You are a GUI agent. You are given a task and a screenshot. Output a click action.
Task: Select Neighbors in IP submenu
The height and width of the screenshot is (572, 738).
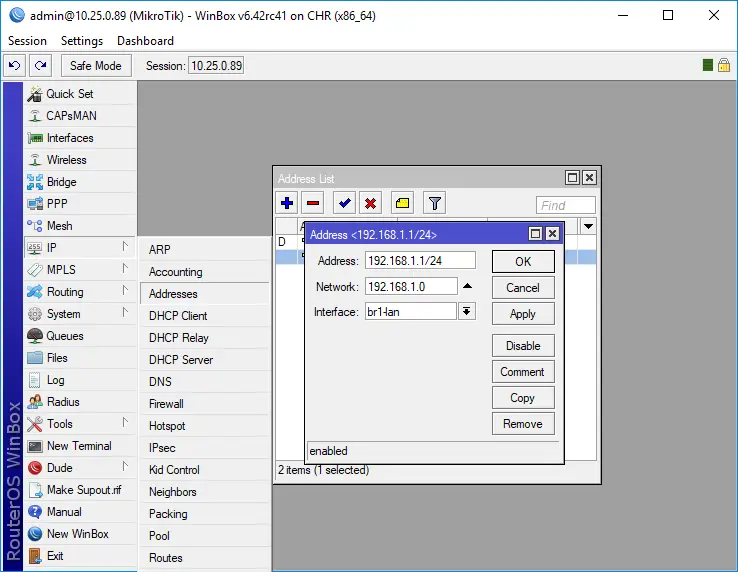[x=205, y=492]
